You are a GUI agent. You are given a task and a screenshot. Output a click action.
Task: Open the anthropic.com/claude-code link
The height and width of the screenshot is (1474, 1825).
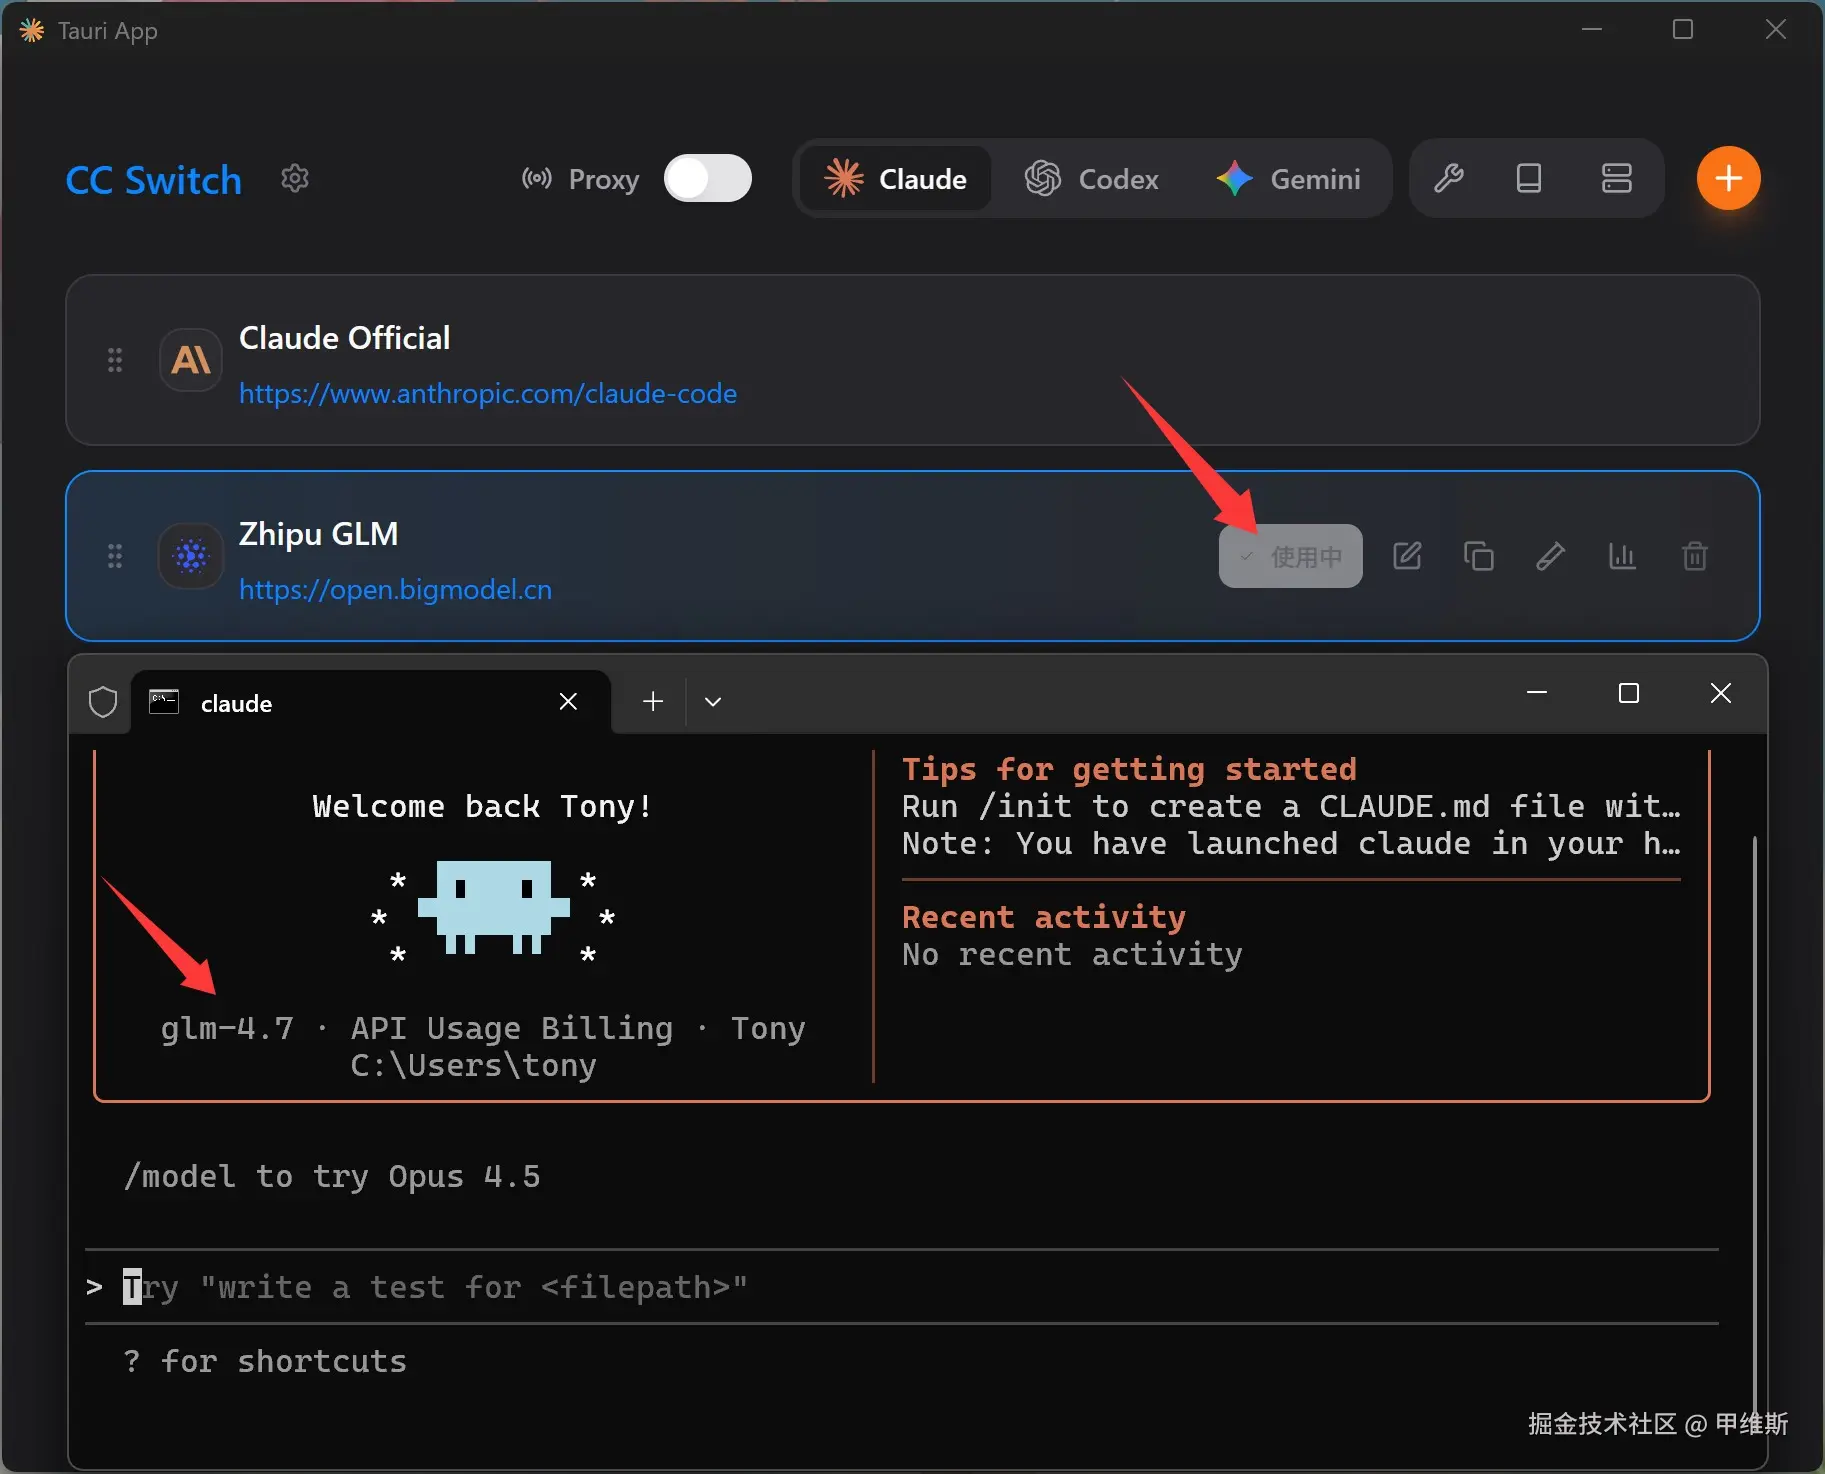point(488,394)
